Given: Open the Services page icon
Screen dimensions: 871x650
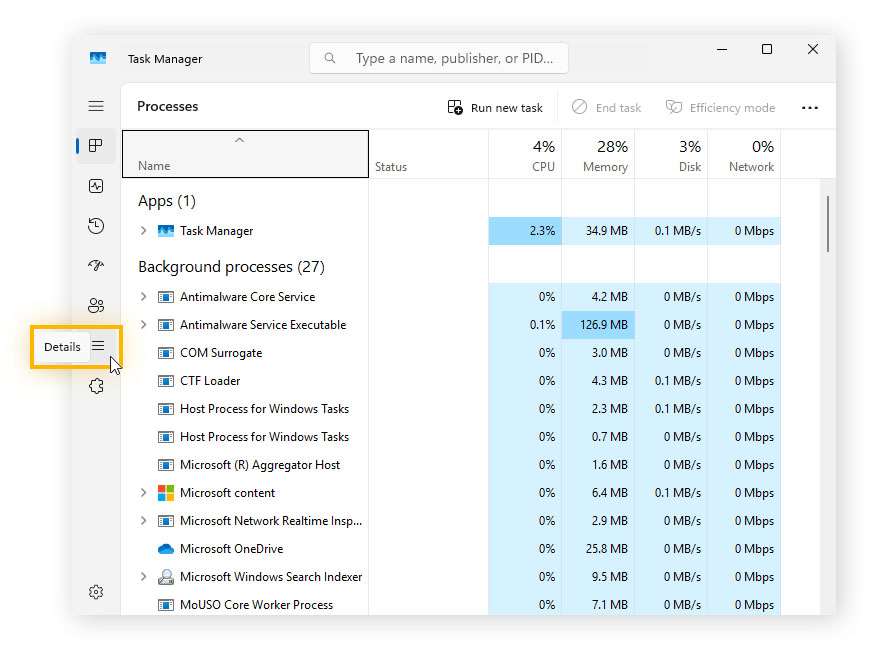Looking at the screenshot, I should click(96, 386).
